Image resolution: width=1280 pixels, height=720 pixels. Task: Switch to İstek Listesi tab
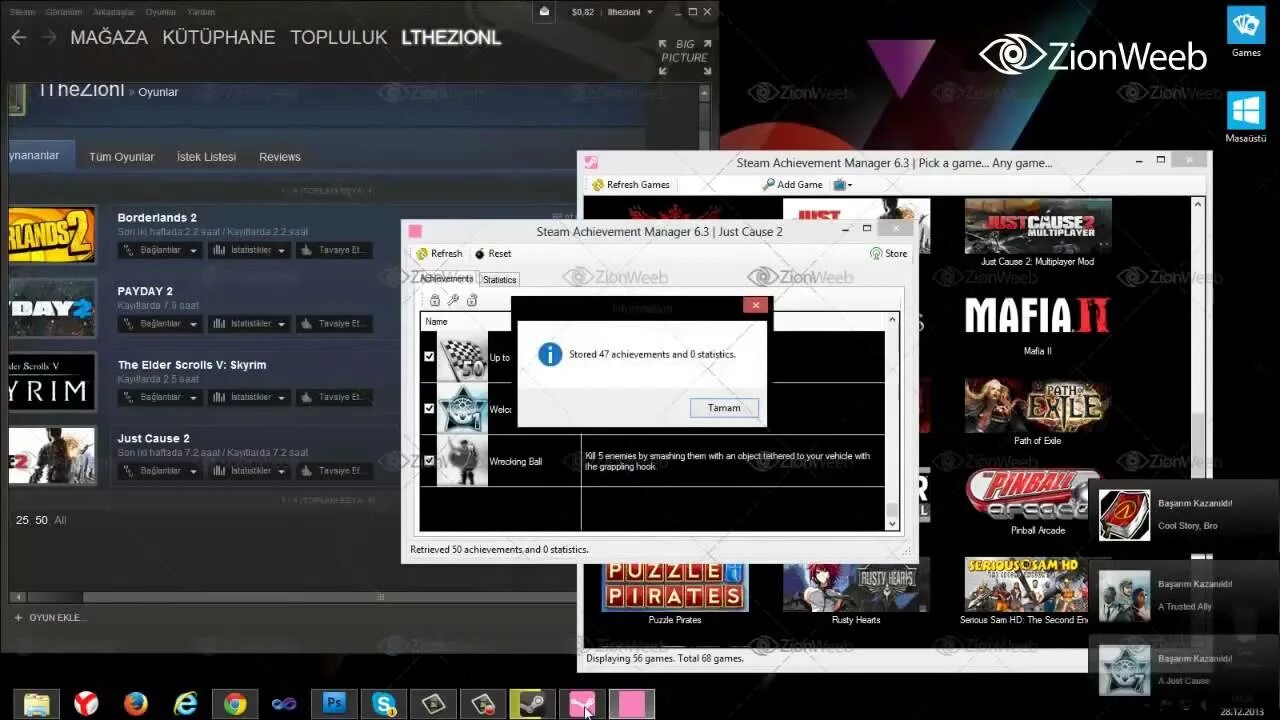click(x=207, y=157)
